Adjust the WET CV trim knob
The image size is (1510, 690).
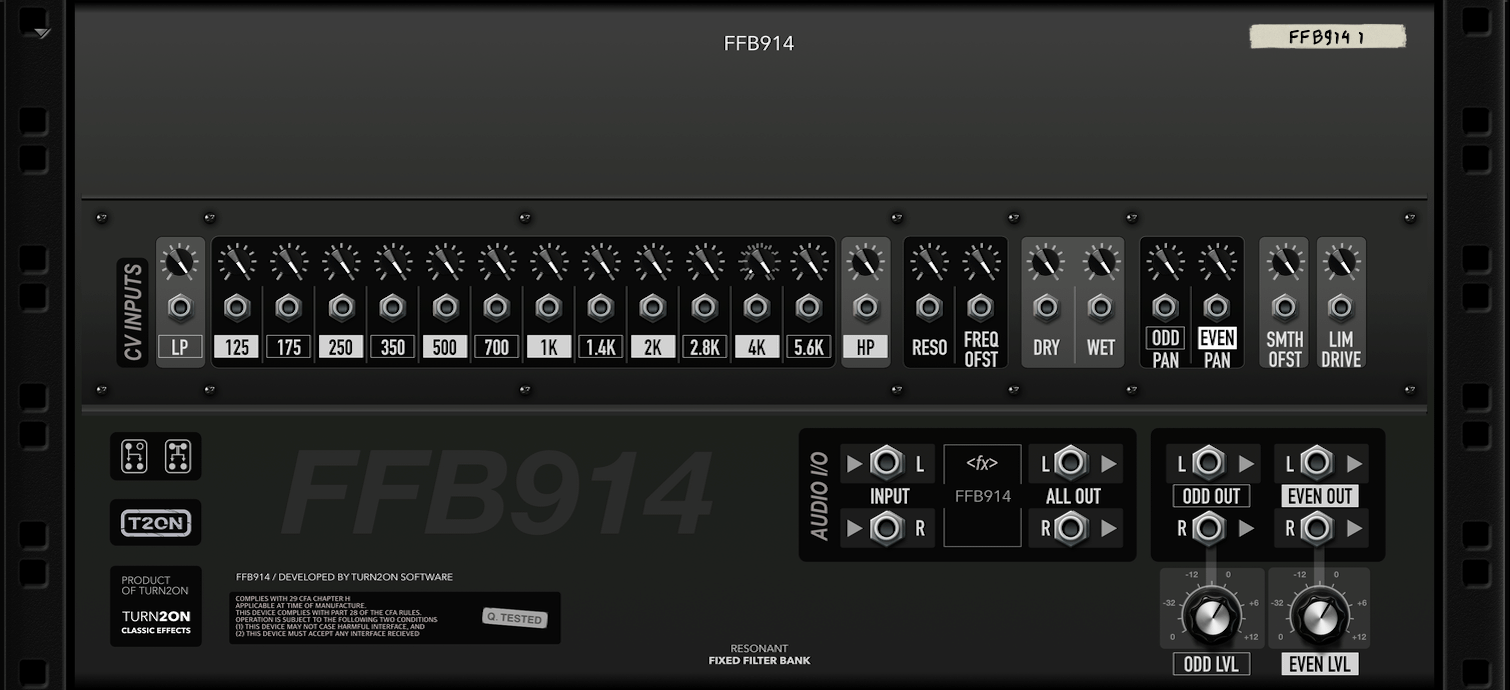(x=1100, y=262)
